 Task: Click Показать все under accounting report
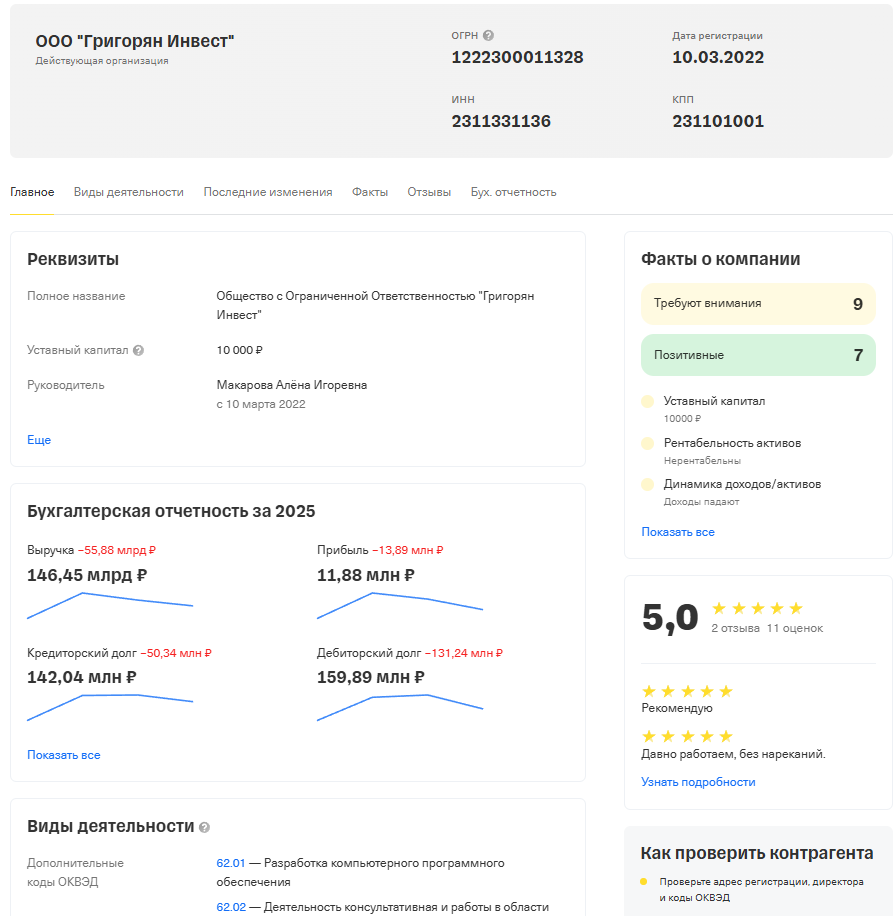64,755
